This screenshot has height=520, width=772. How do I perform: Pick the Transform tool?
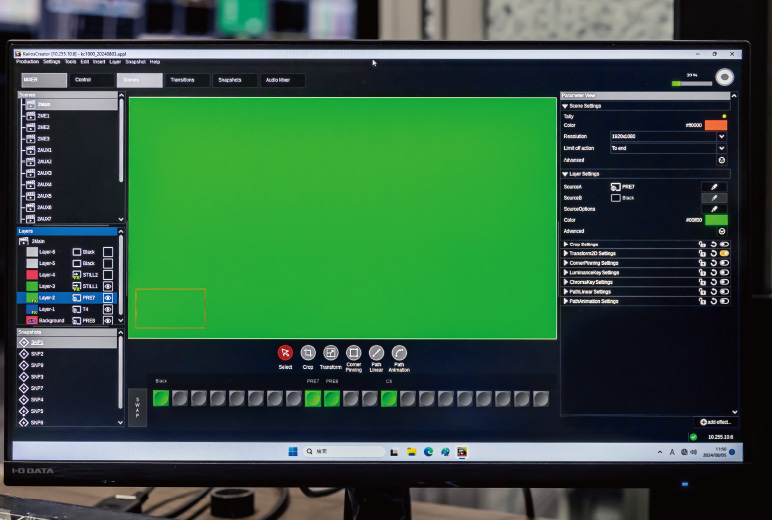pos(330,352)
